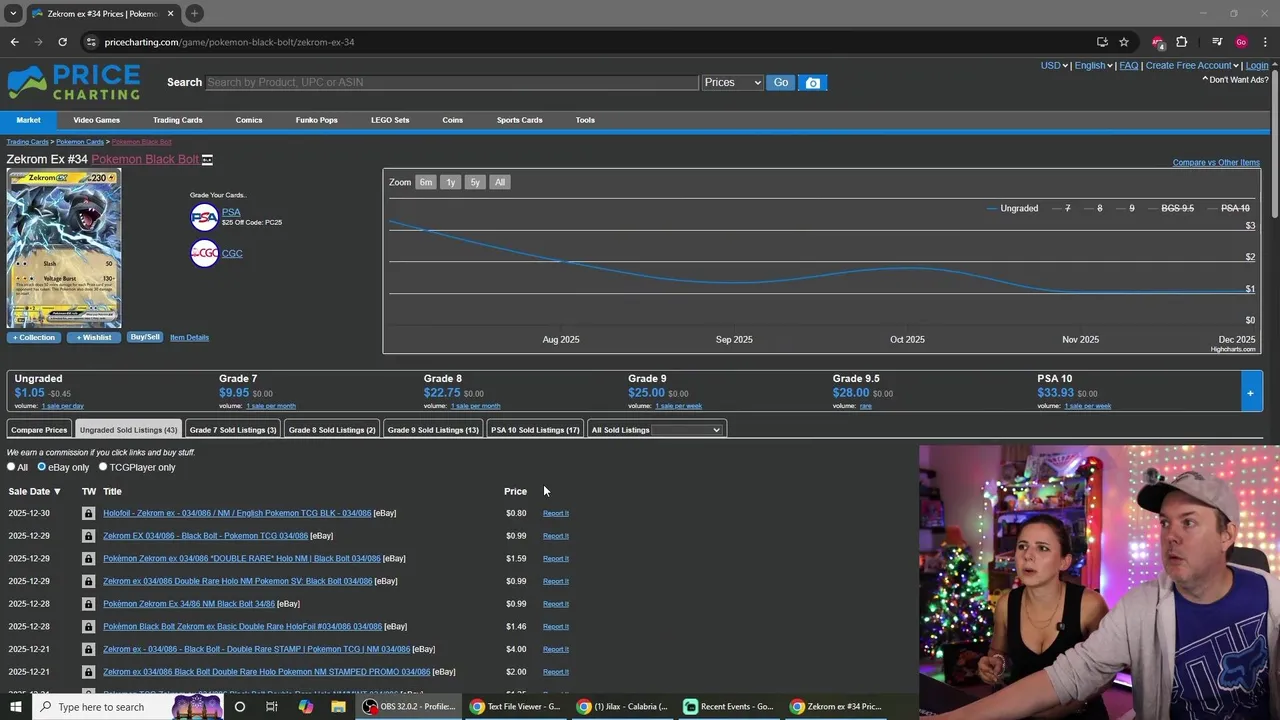
Task: Set chart zoom to 1y
Action: [x=450, y=182]
